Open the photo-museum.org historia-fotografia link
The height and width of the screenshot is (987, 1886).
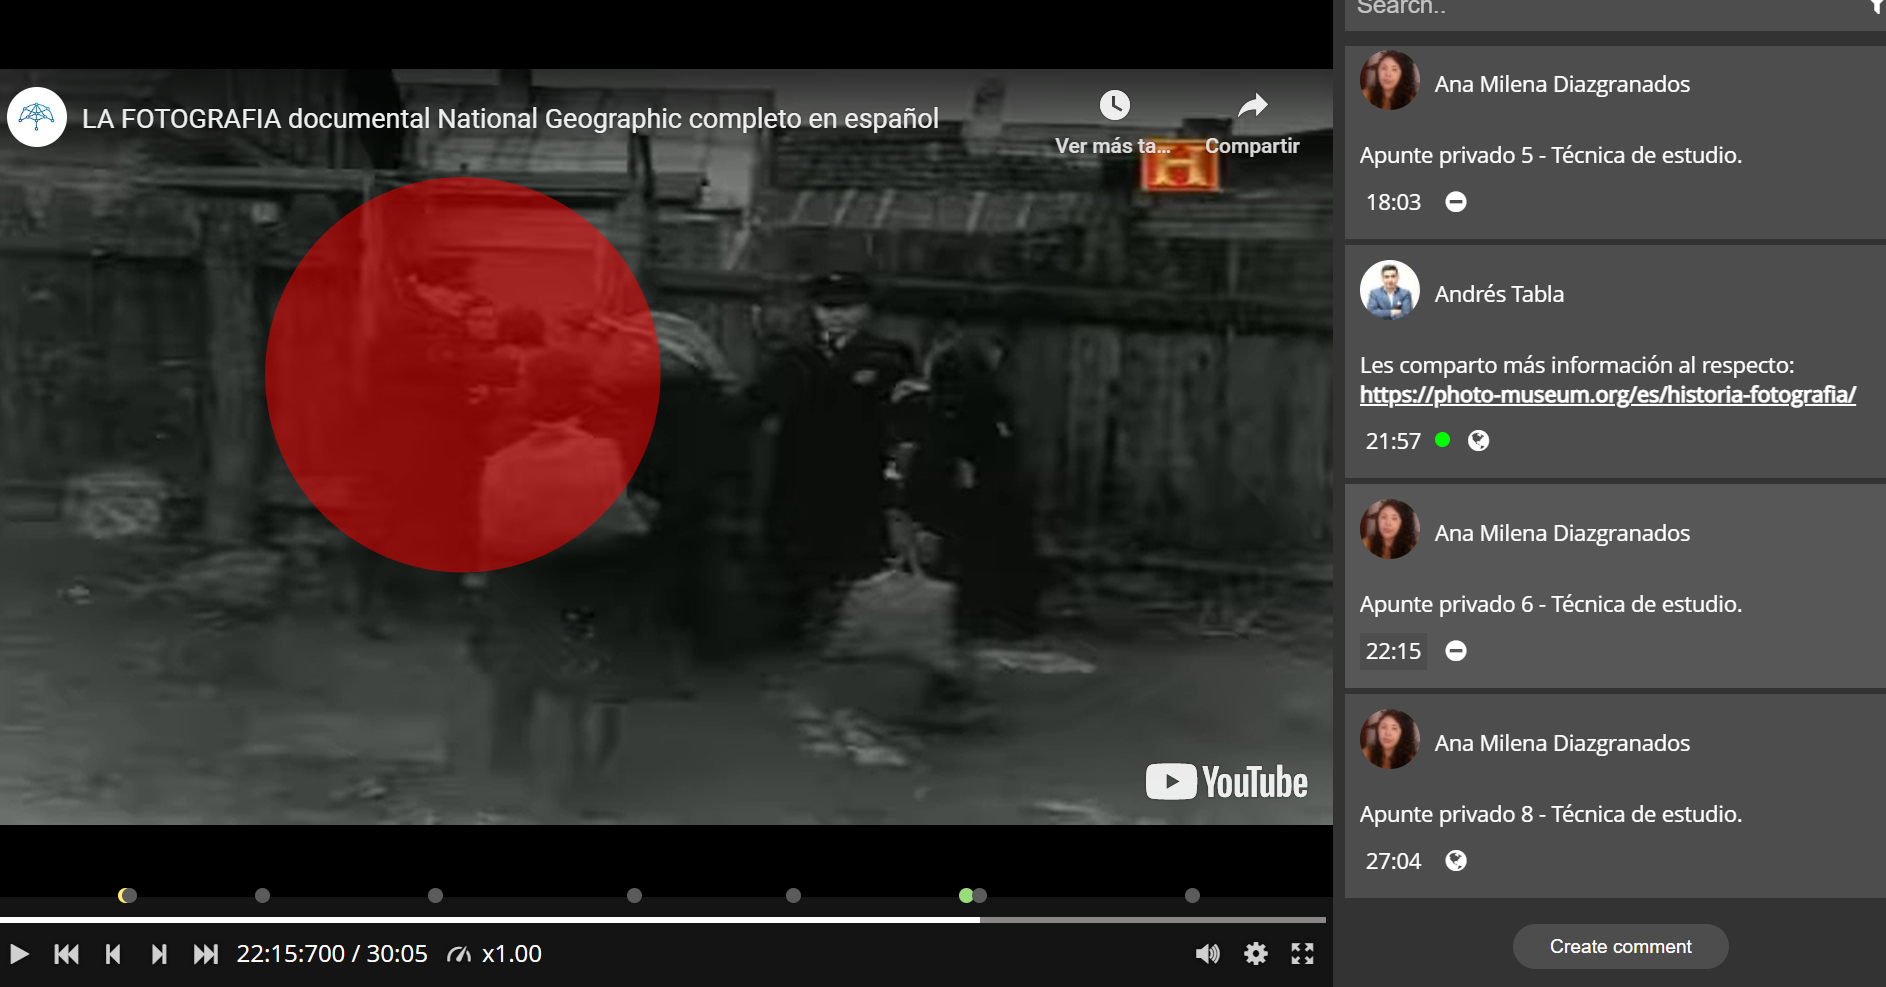[x=1607, y=395]
